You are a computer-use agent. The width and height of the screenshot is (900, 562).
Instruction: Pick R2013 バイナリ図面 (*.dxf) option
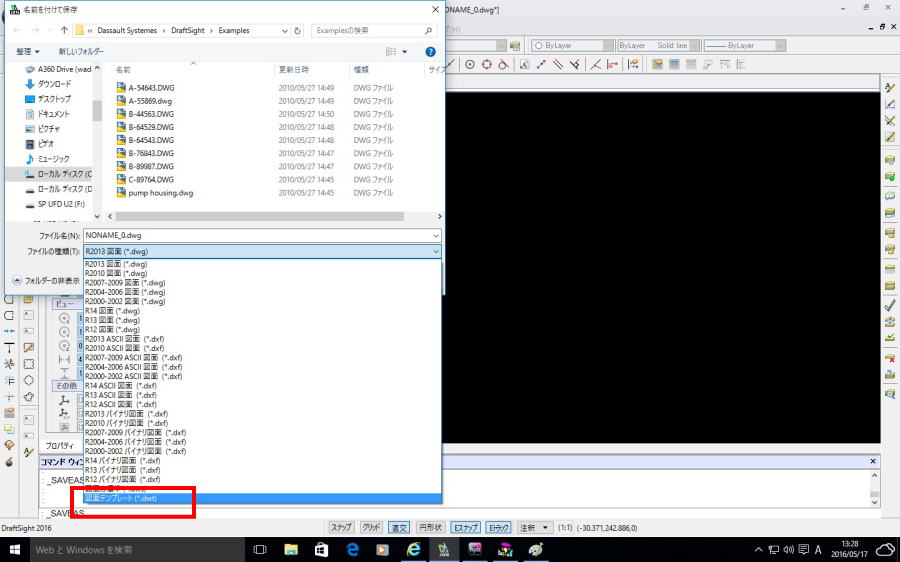click(262, 413)
